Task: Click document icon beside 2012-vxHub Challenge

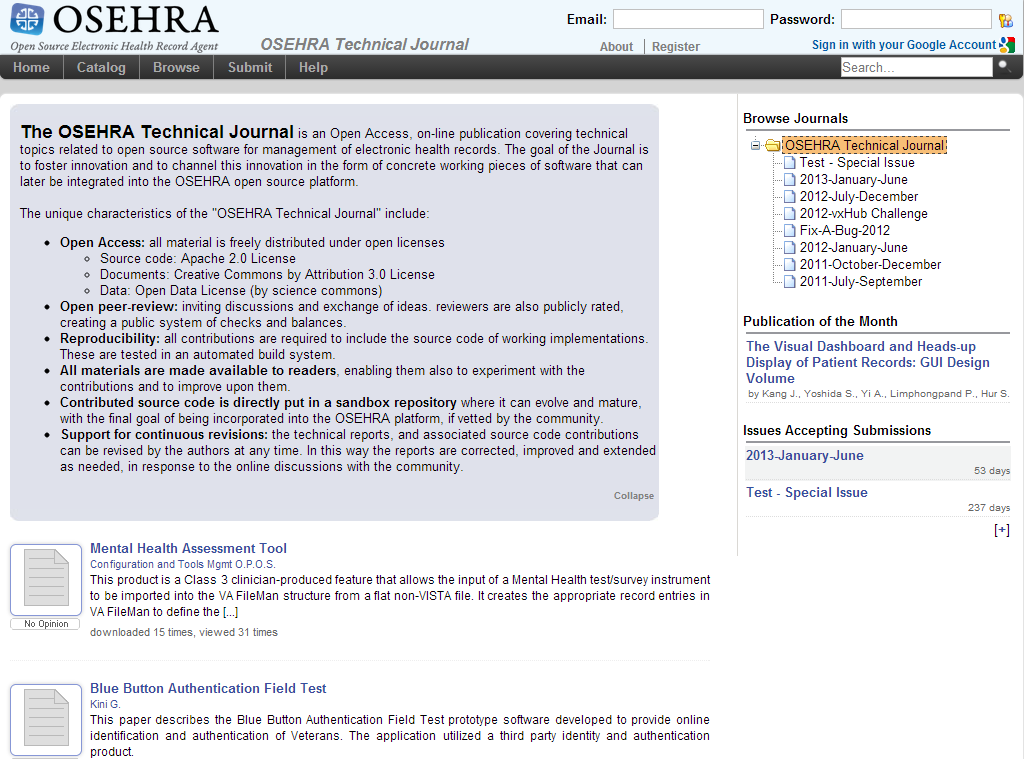Action: (x=790, y=214)
